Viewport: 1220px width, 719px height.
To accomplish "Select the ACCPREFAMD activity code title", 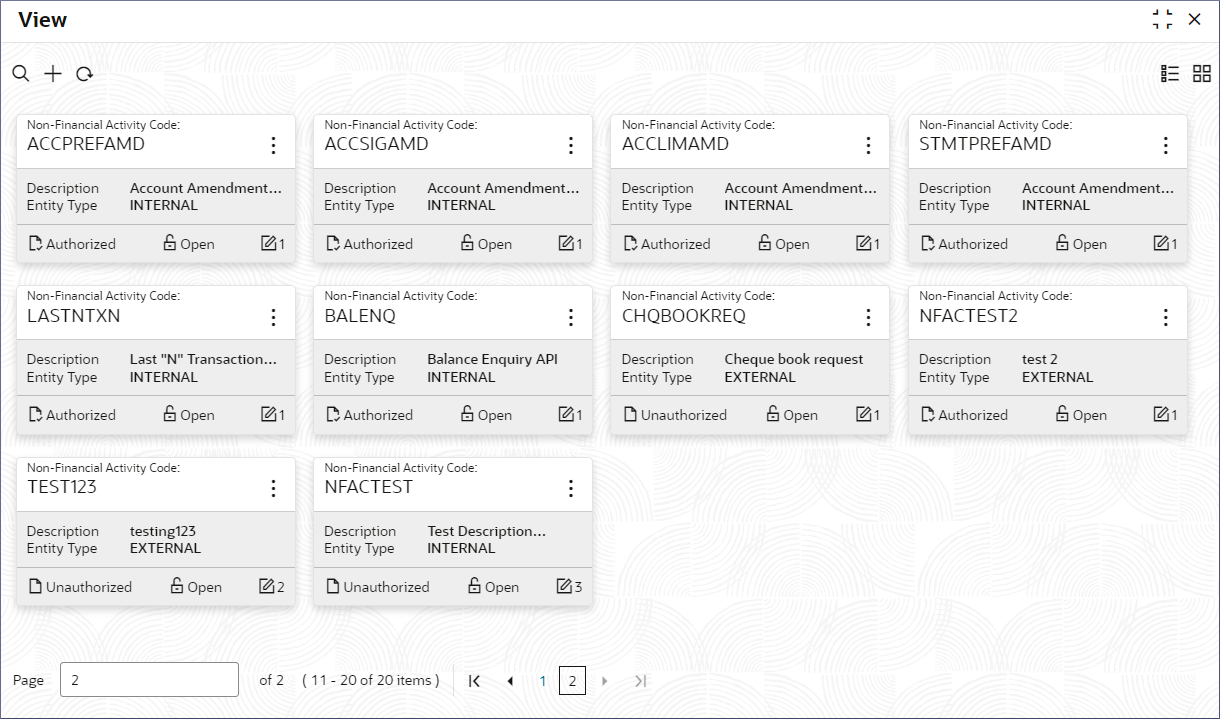I will click(x=86, y=144).
